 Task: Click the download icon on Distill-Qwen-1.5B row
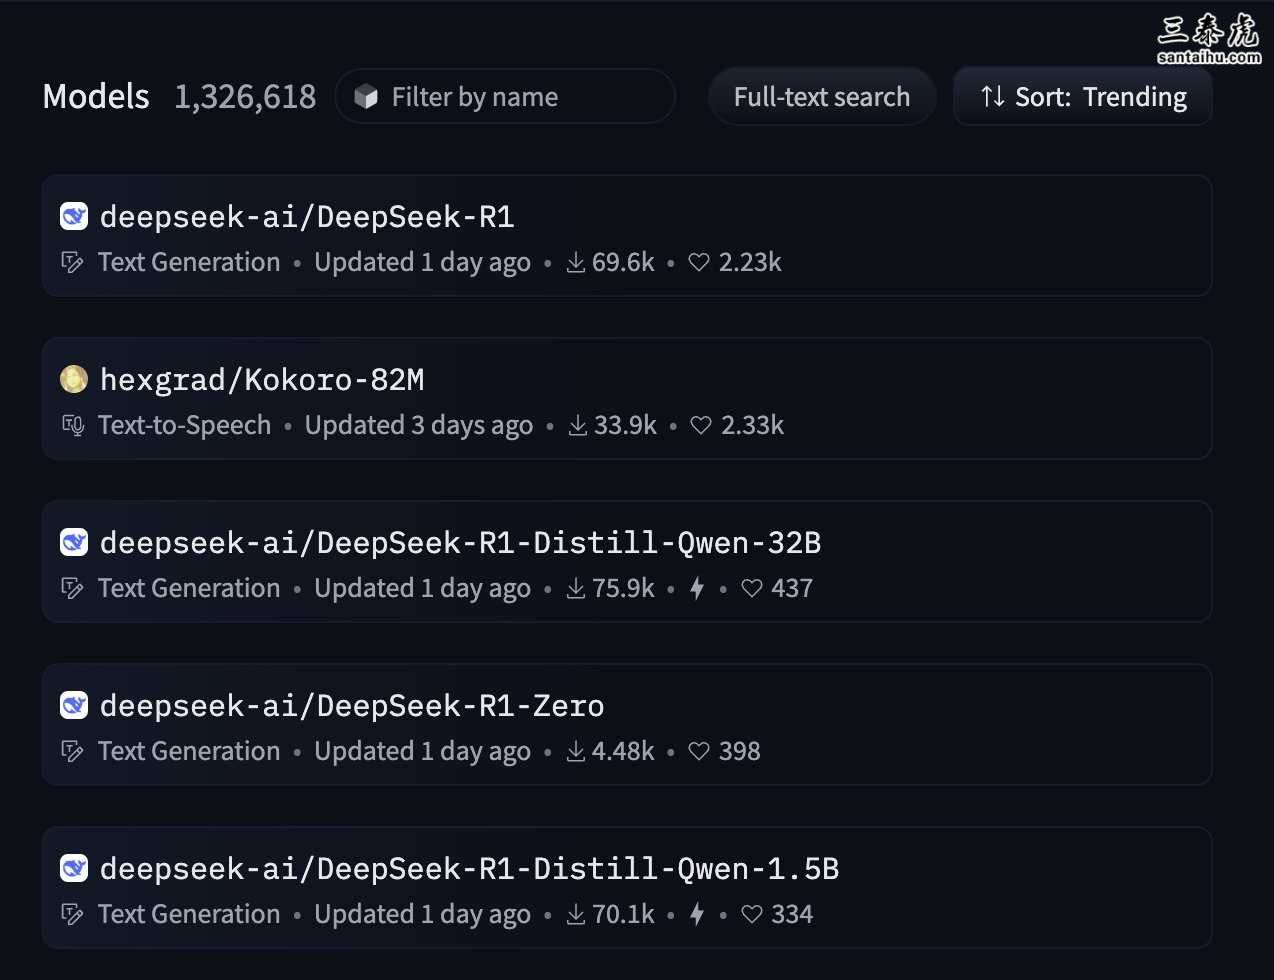[576, 914]
